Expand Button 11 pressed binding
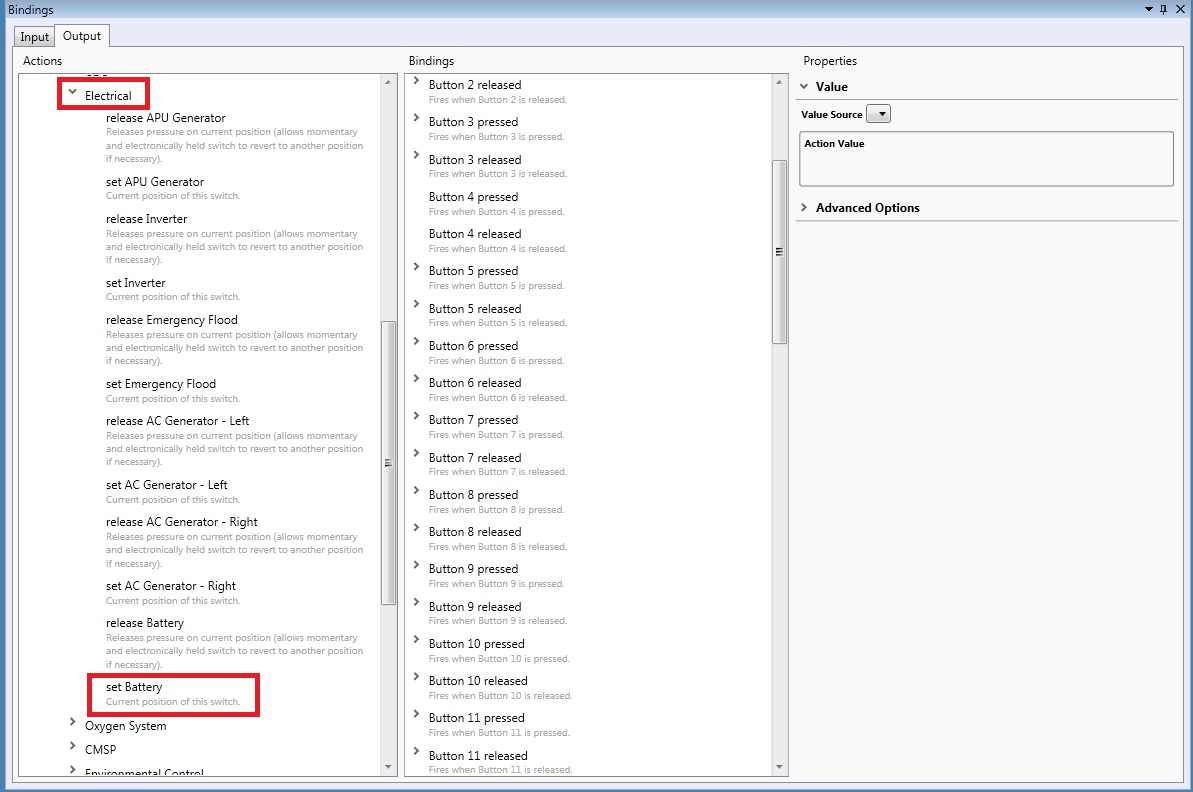The height and width of the screenshot is (792, 1193). click(416, 714)
